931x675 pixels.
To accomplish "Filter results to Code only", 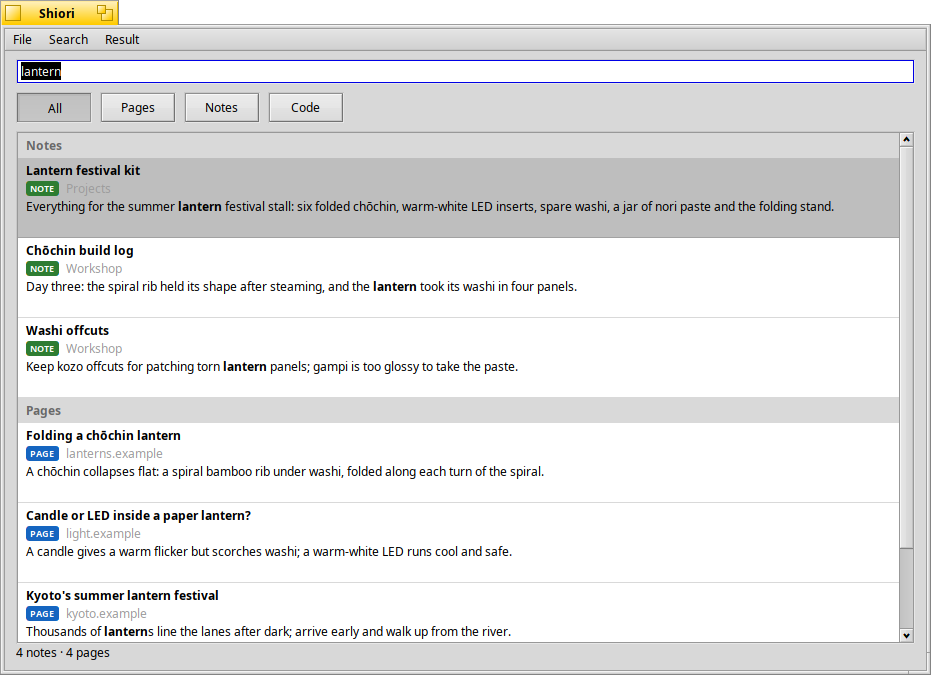I will point(305,108).
